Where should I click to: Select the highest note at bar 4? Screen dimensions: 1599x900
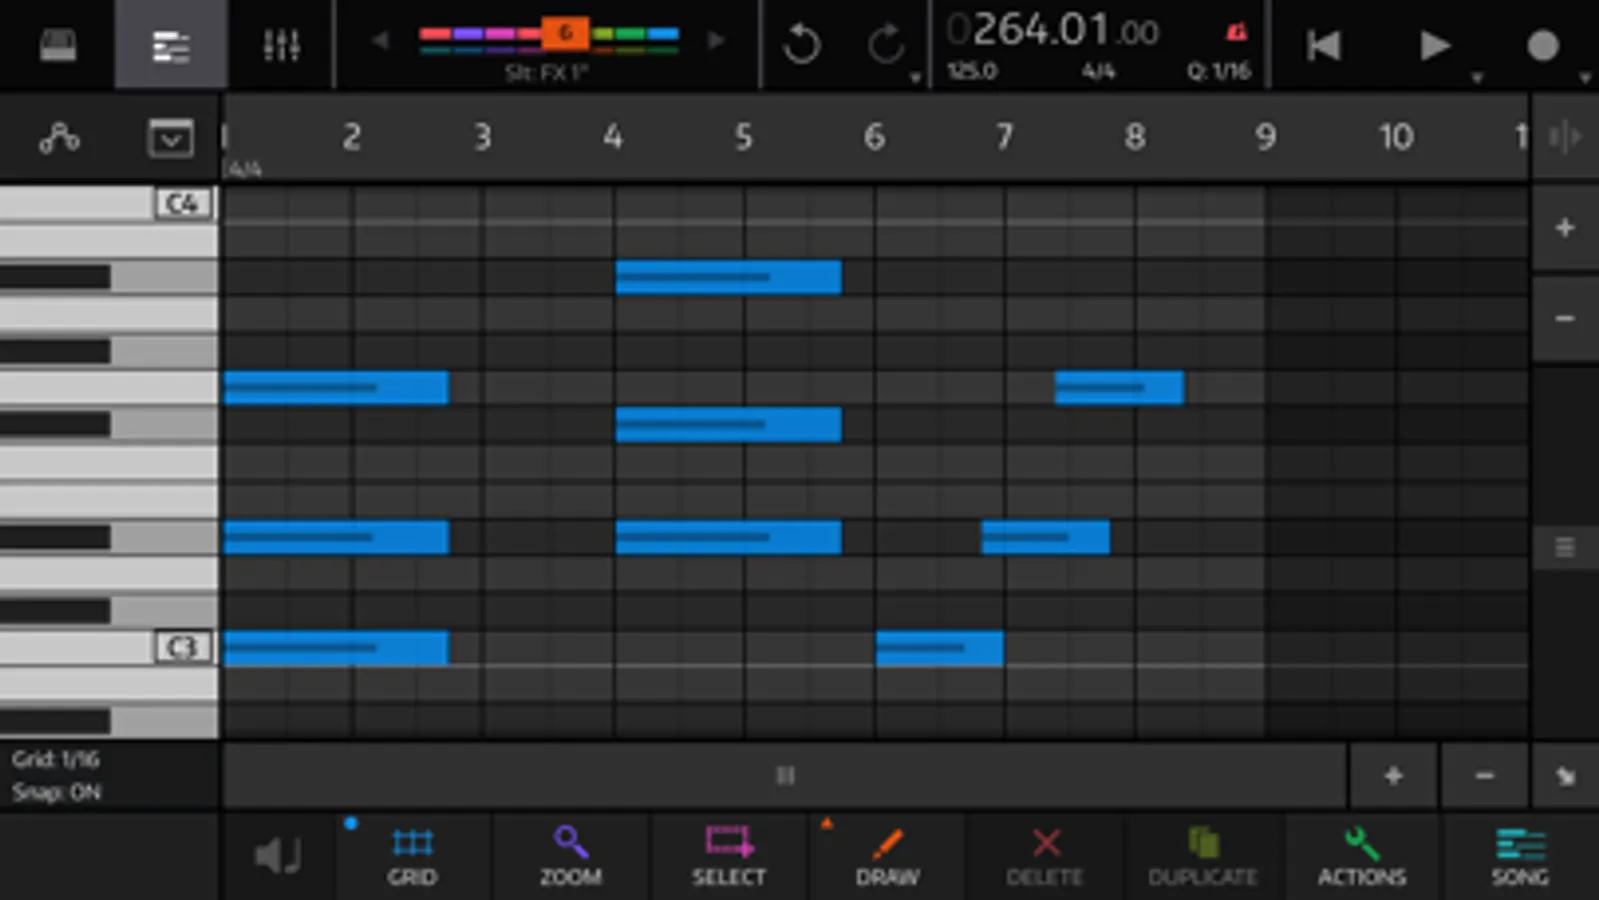click(x=728, y=277)
